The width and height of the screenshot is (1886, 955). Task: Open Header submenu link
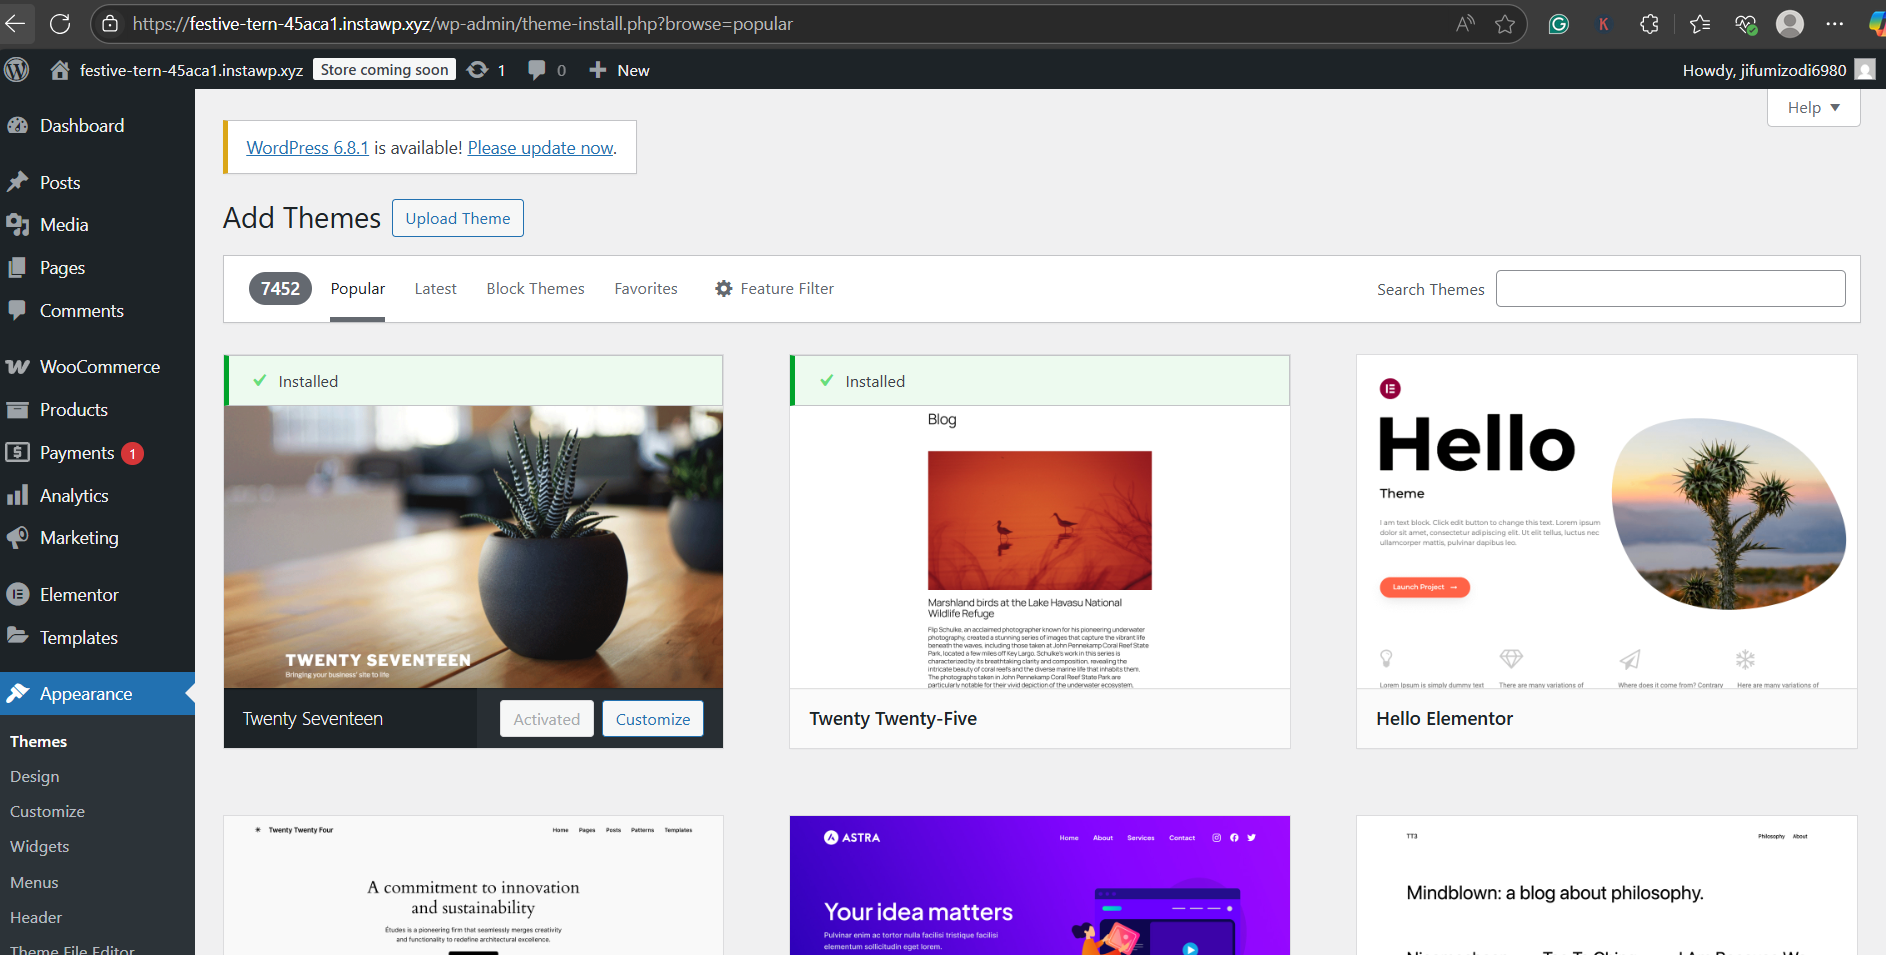[36, 918]
